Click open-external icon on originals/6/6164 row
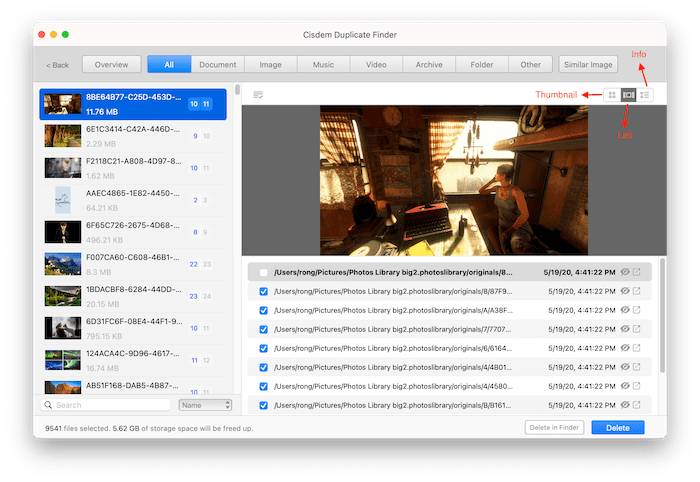Image resolution: width=700 pixels, height=482 pixels. [x=637, y=348]
